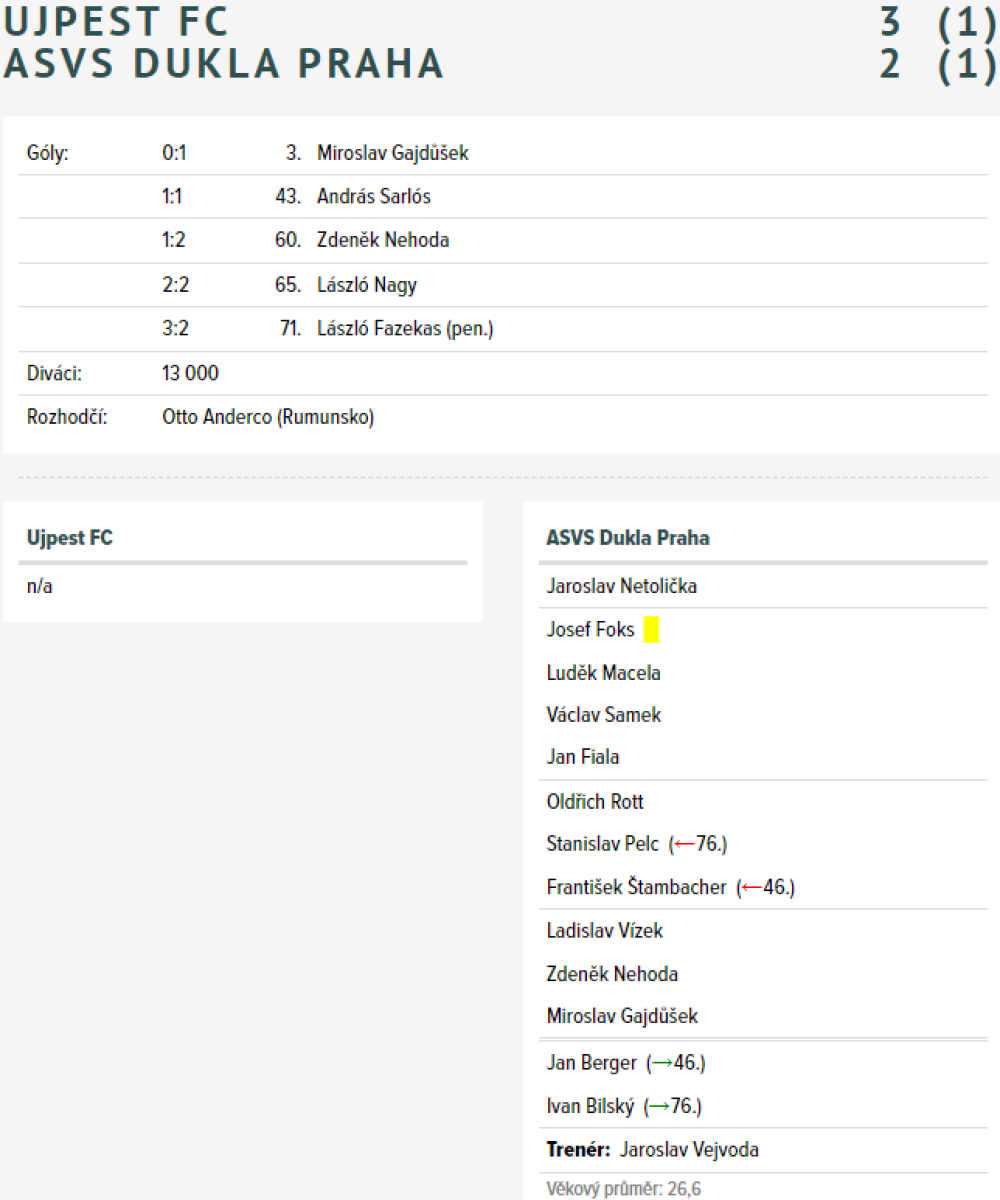The width and height of the screenshot is (1000, 1200).
Task: Click László Nagy's 65th-minute goal entry
Action: [x=366, y=285]
